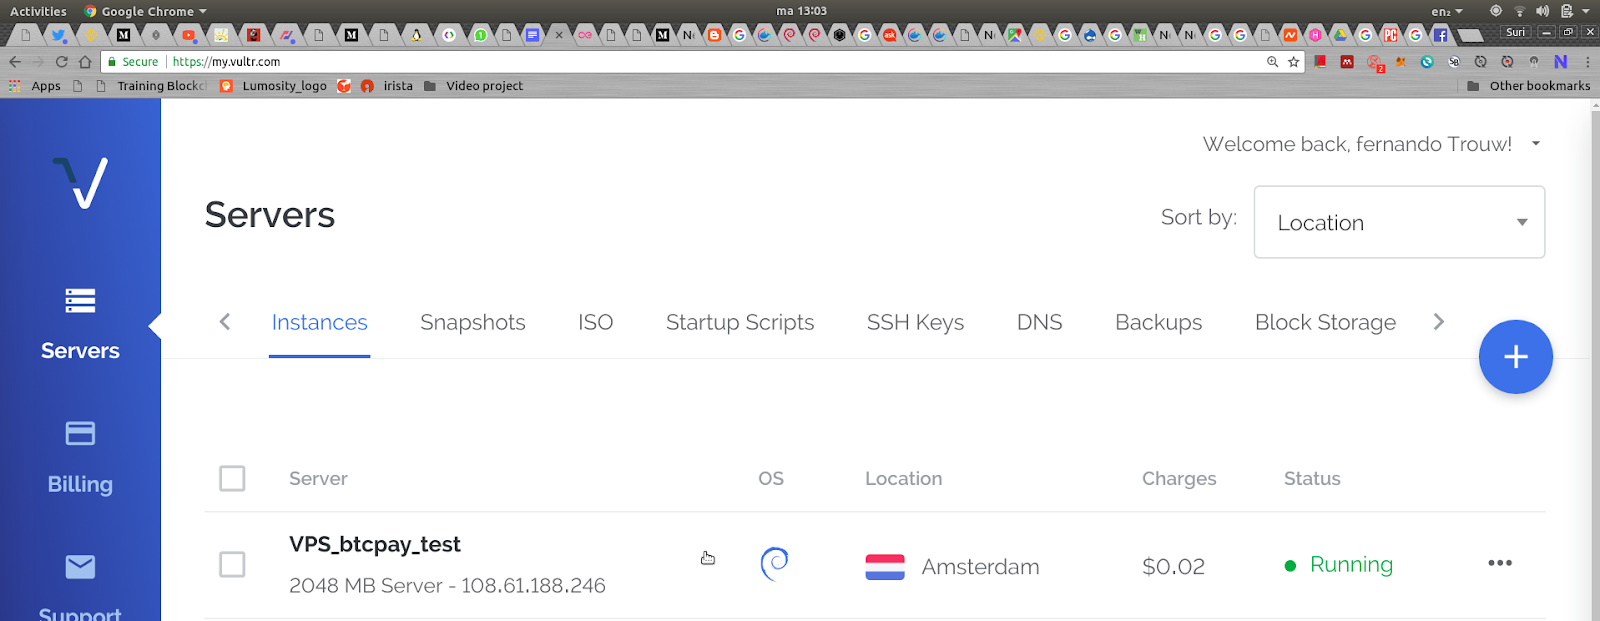Tick the select-all servers checkbox in the header
The image size is (1600, 621).
click(232, 478)
